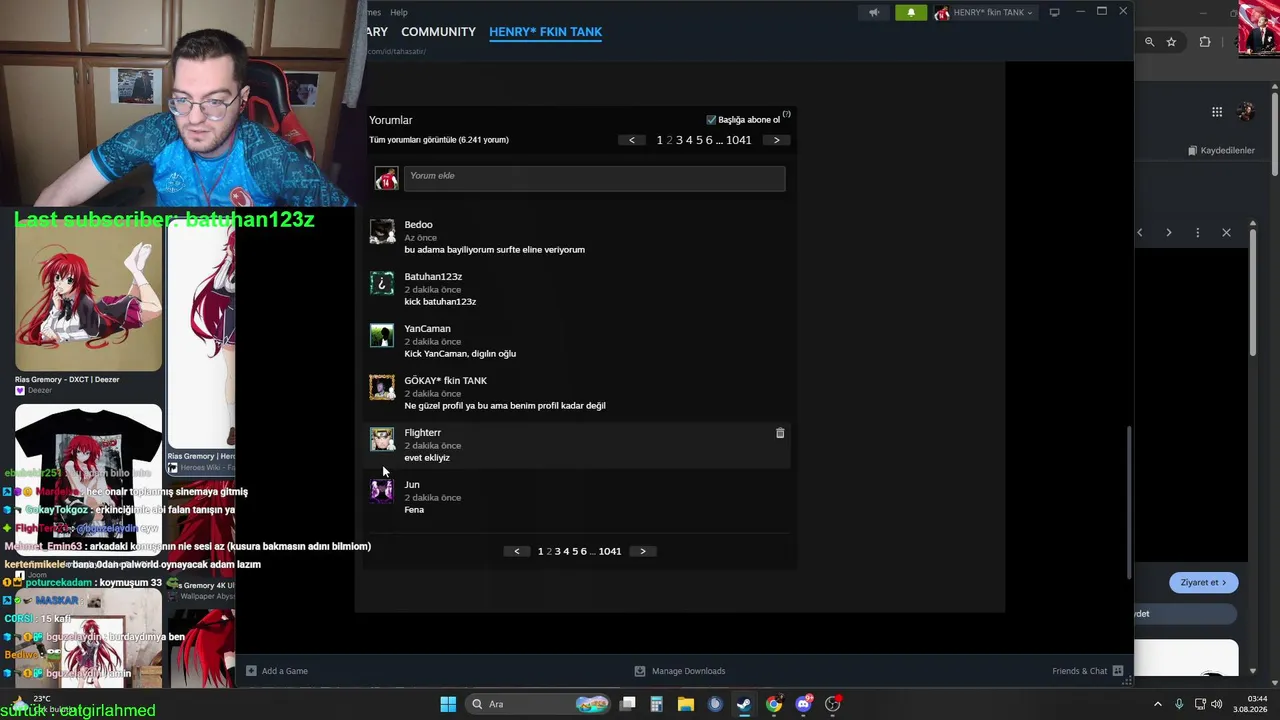Open Google account avatar in Chrome
Screen dimensions: 1280x720
point(1246,112)
